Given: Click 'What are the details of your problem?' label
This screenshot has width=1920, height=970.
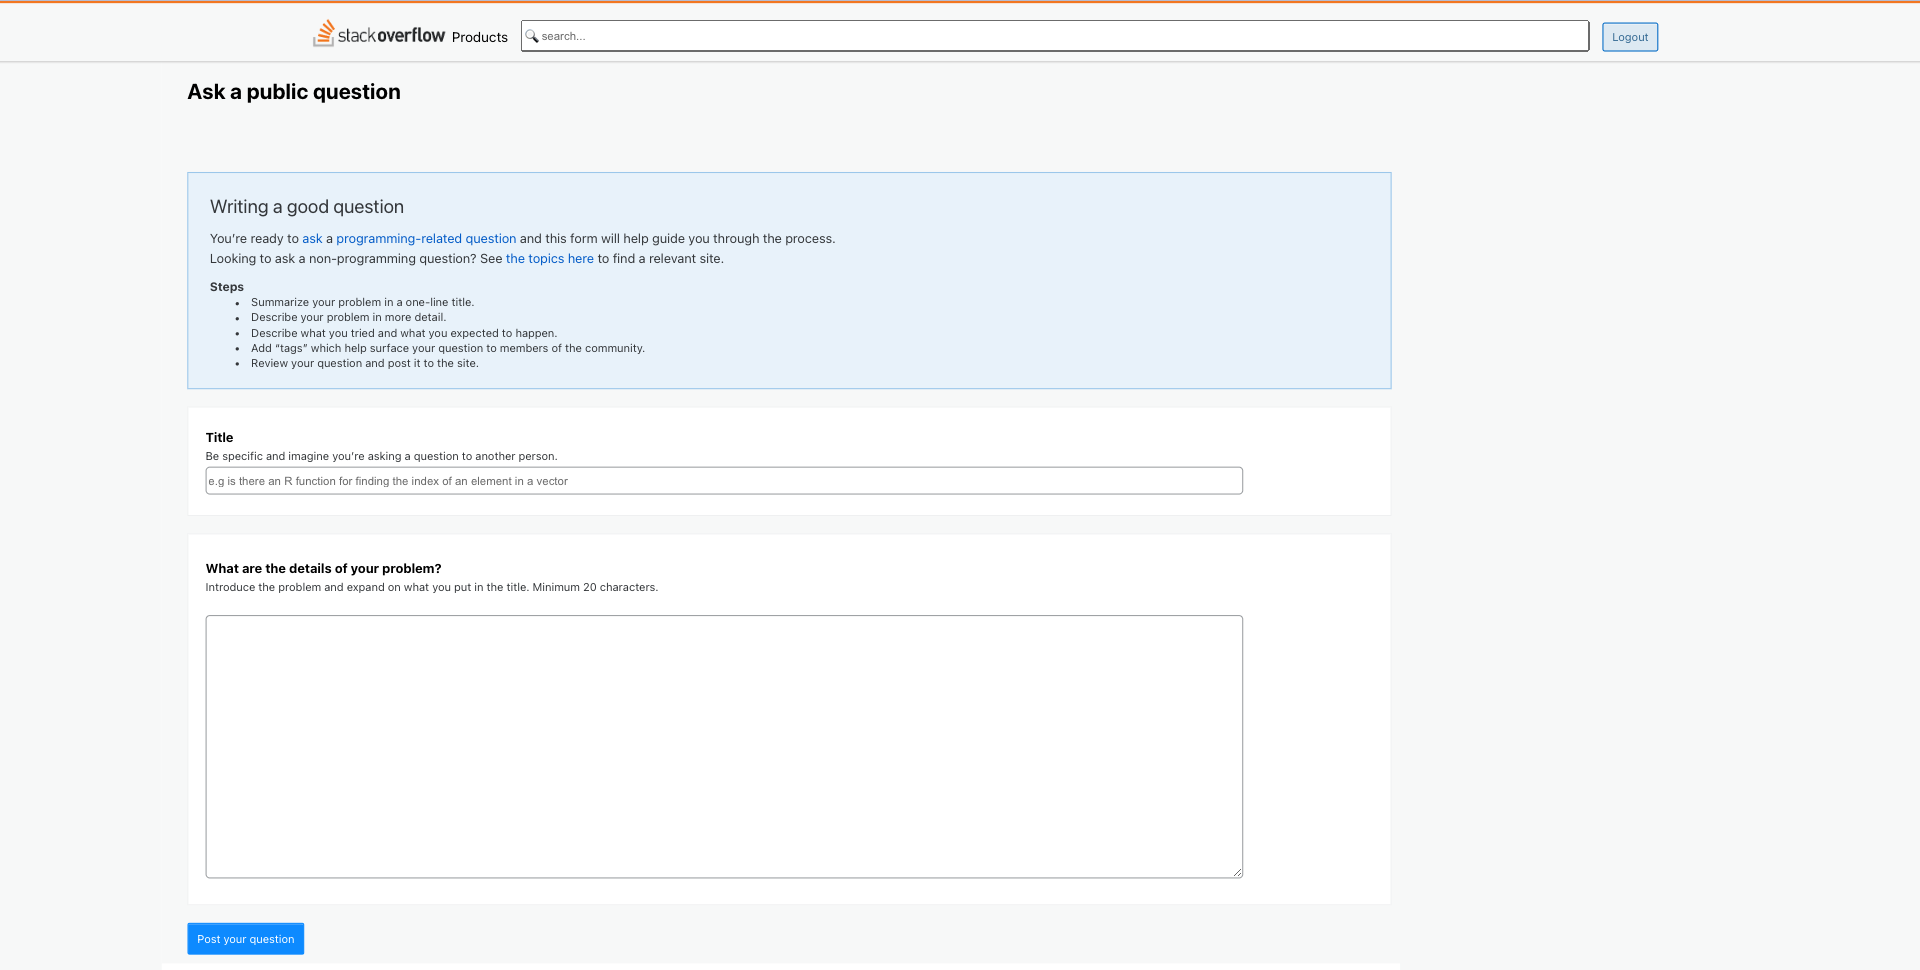Looking at the screenshot, I should [x=323, y=569].
